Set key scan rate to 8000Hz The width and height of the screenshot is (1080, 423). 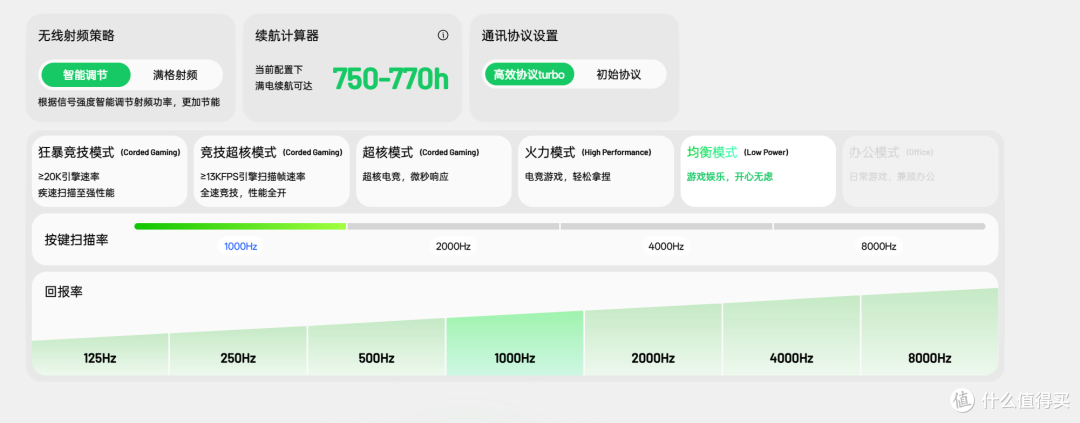879,246
